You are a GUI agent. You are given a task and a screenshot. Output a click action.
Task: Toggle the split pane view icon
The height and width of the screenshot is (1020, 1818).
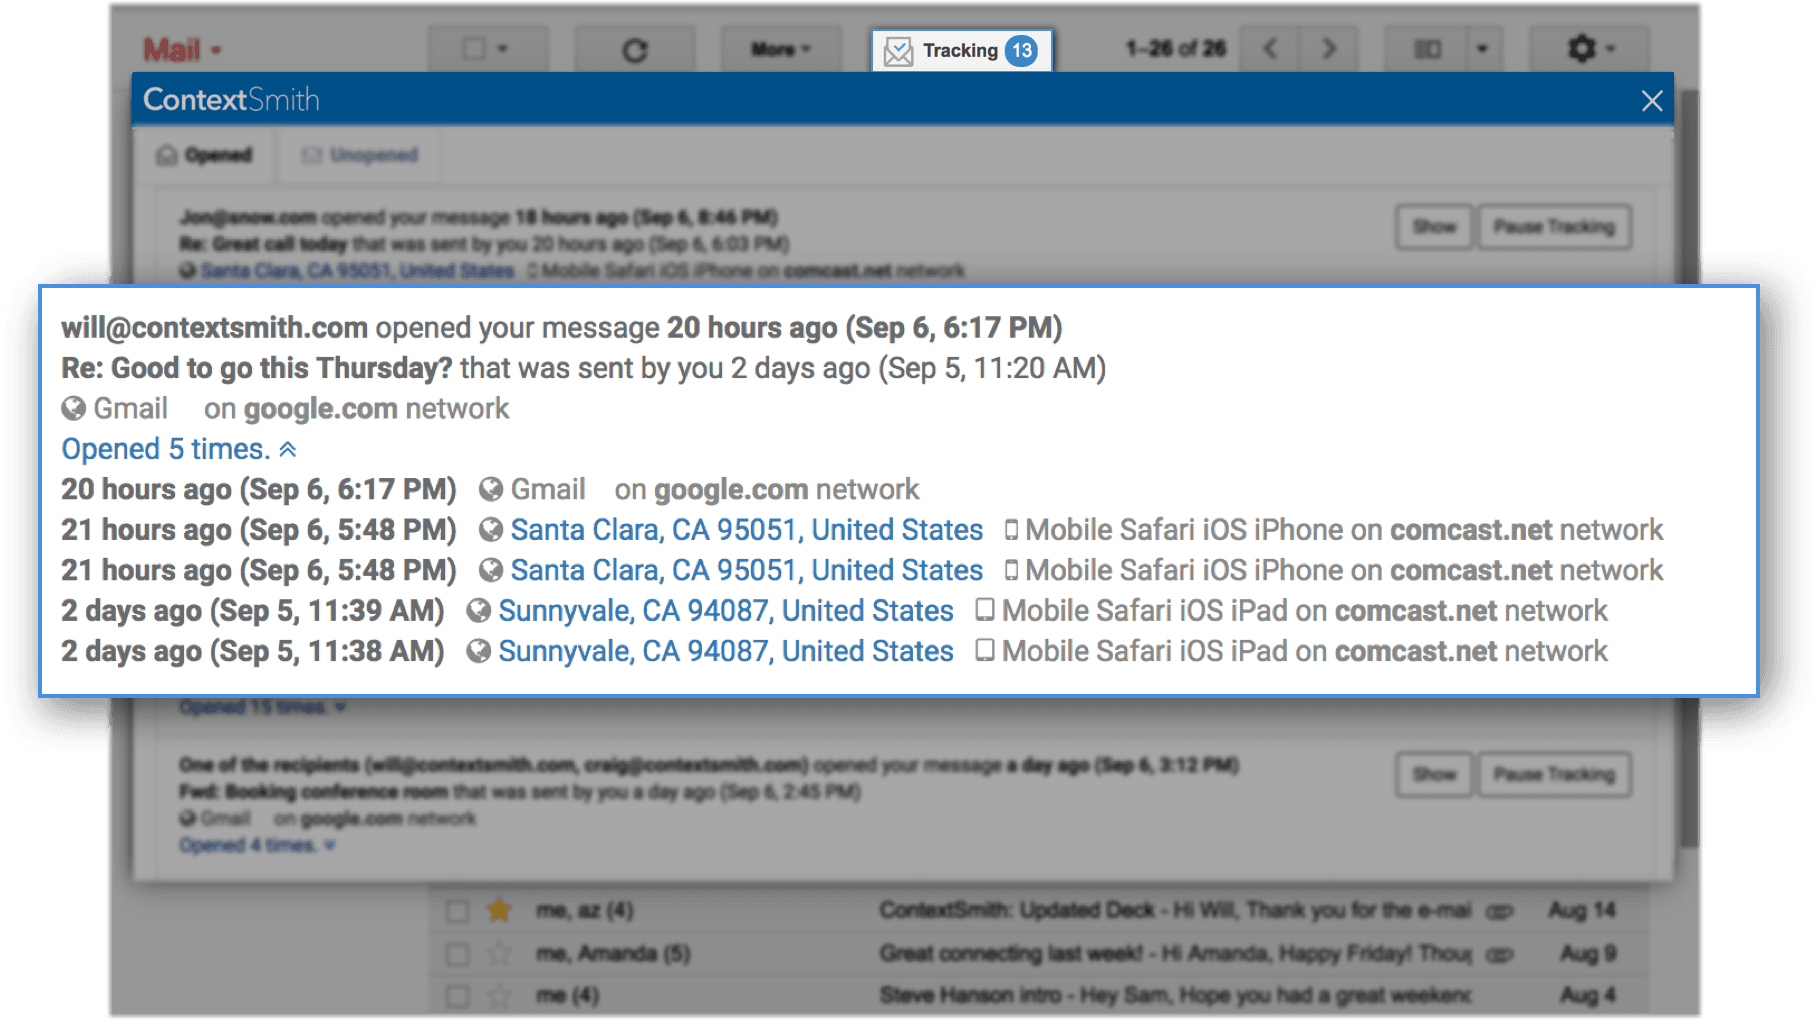pos(1427,49)
